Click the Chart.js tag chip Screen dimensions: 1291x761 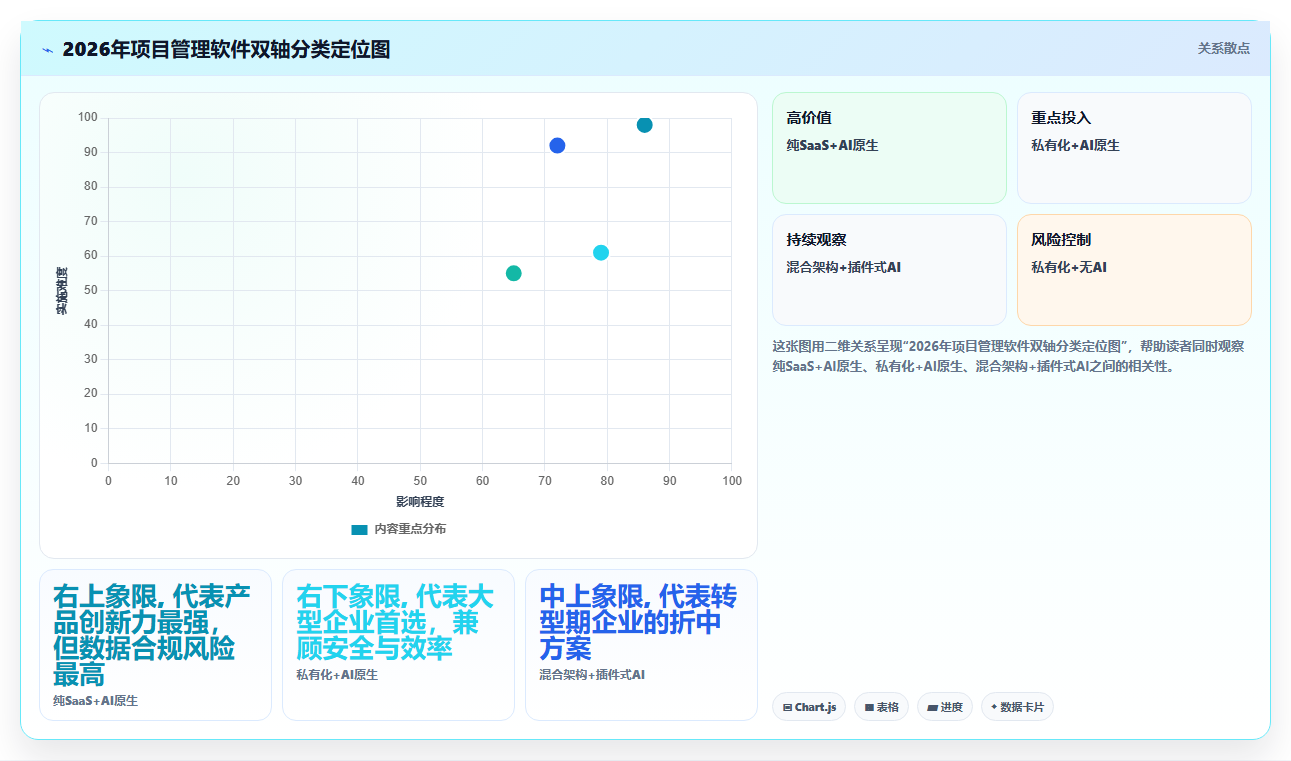coord(809,707)
